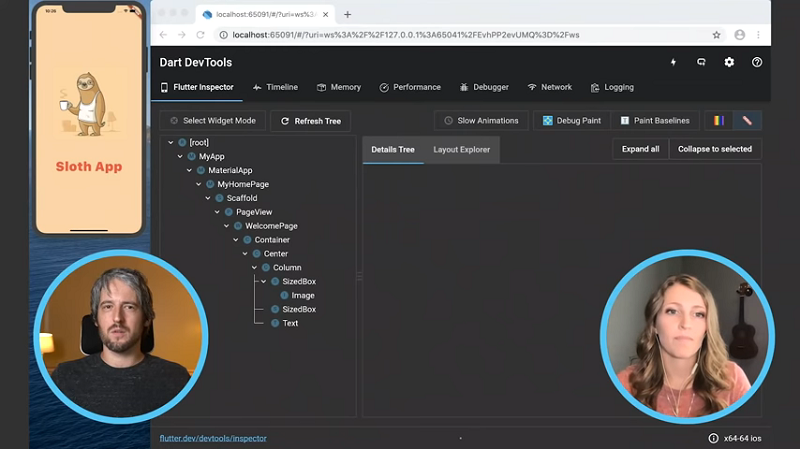Toggle the invert oversized images button
The image size is (800, 449).
tap(747, 120)
